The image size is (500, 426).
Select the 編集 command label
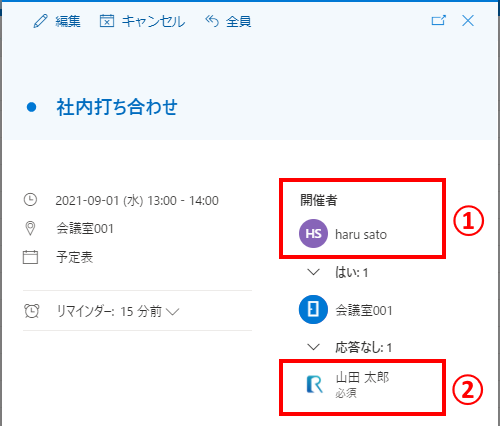pyautogui.click(x=68, y=21)
